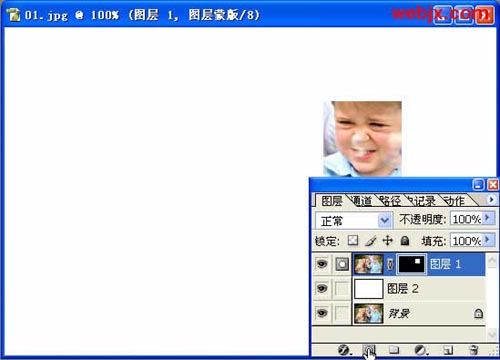Open new fill or adjustment layer menu
This screenshot has height=360, width=500.
[x=421, y=350]
